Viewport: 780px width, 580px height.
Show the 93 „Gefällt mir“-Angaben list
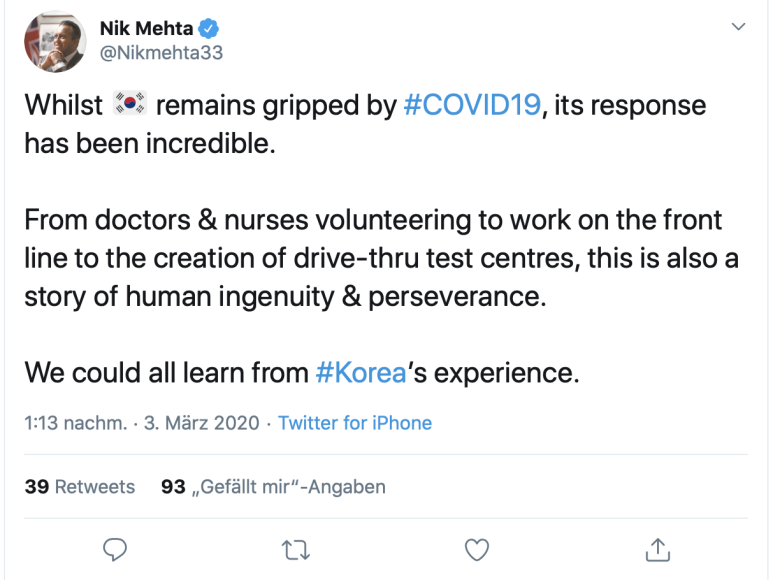coord(273,487)
